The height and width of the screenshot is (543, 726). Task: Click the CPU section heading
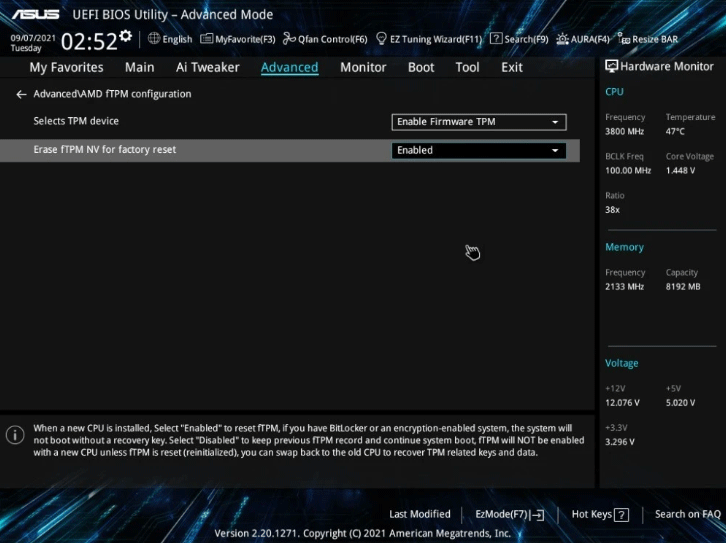(614, 92)
